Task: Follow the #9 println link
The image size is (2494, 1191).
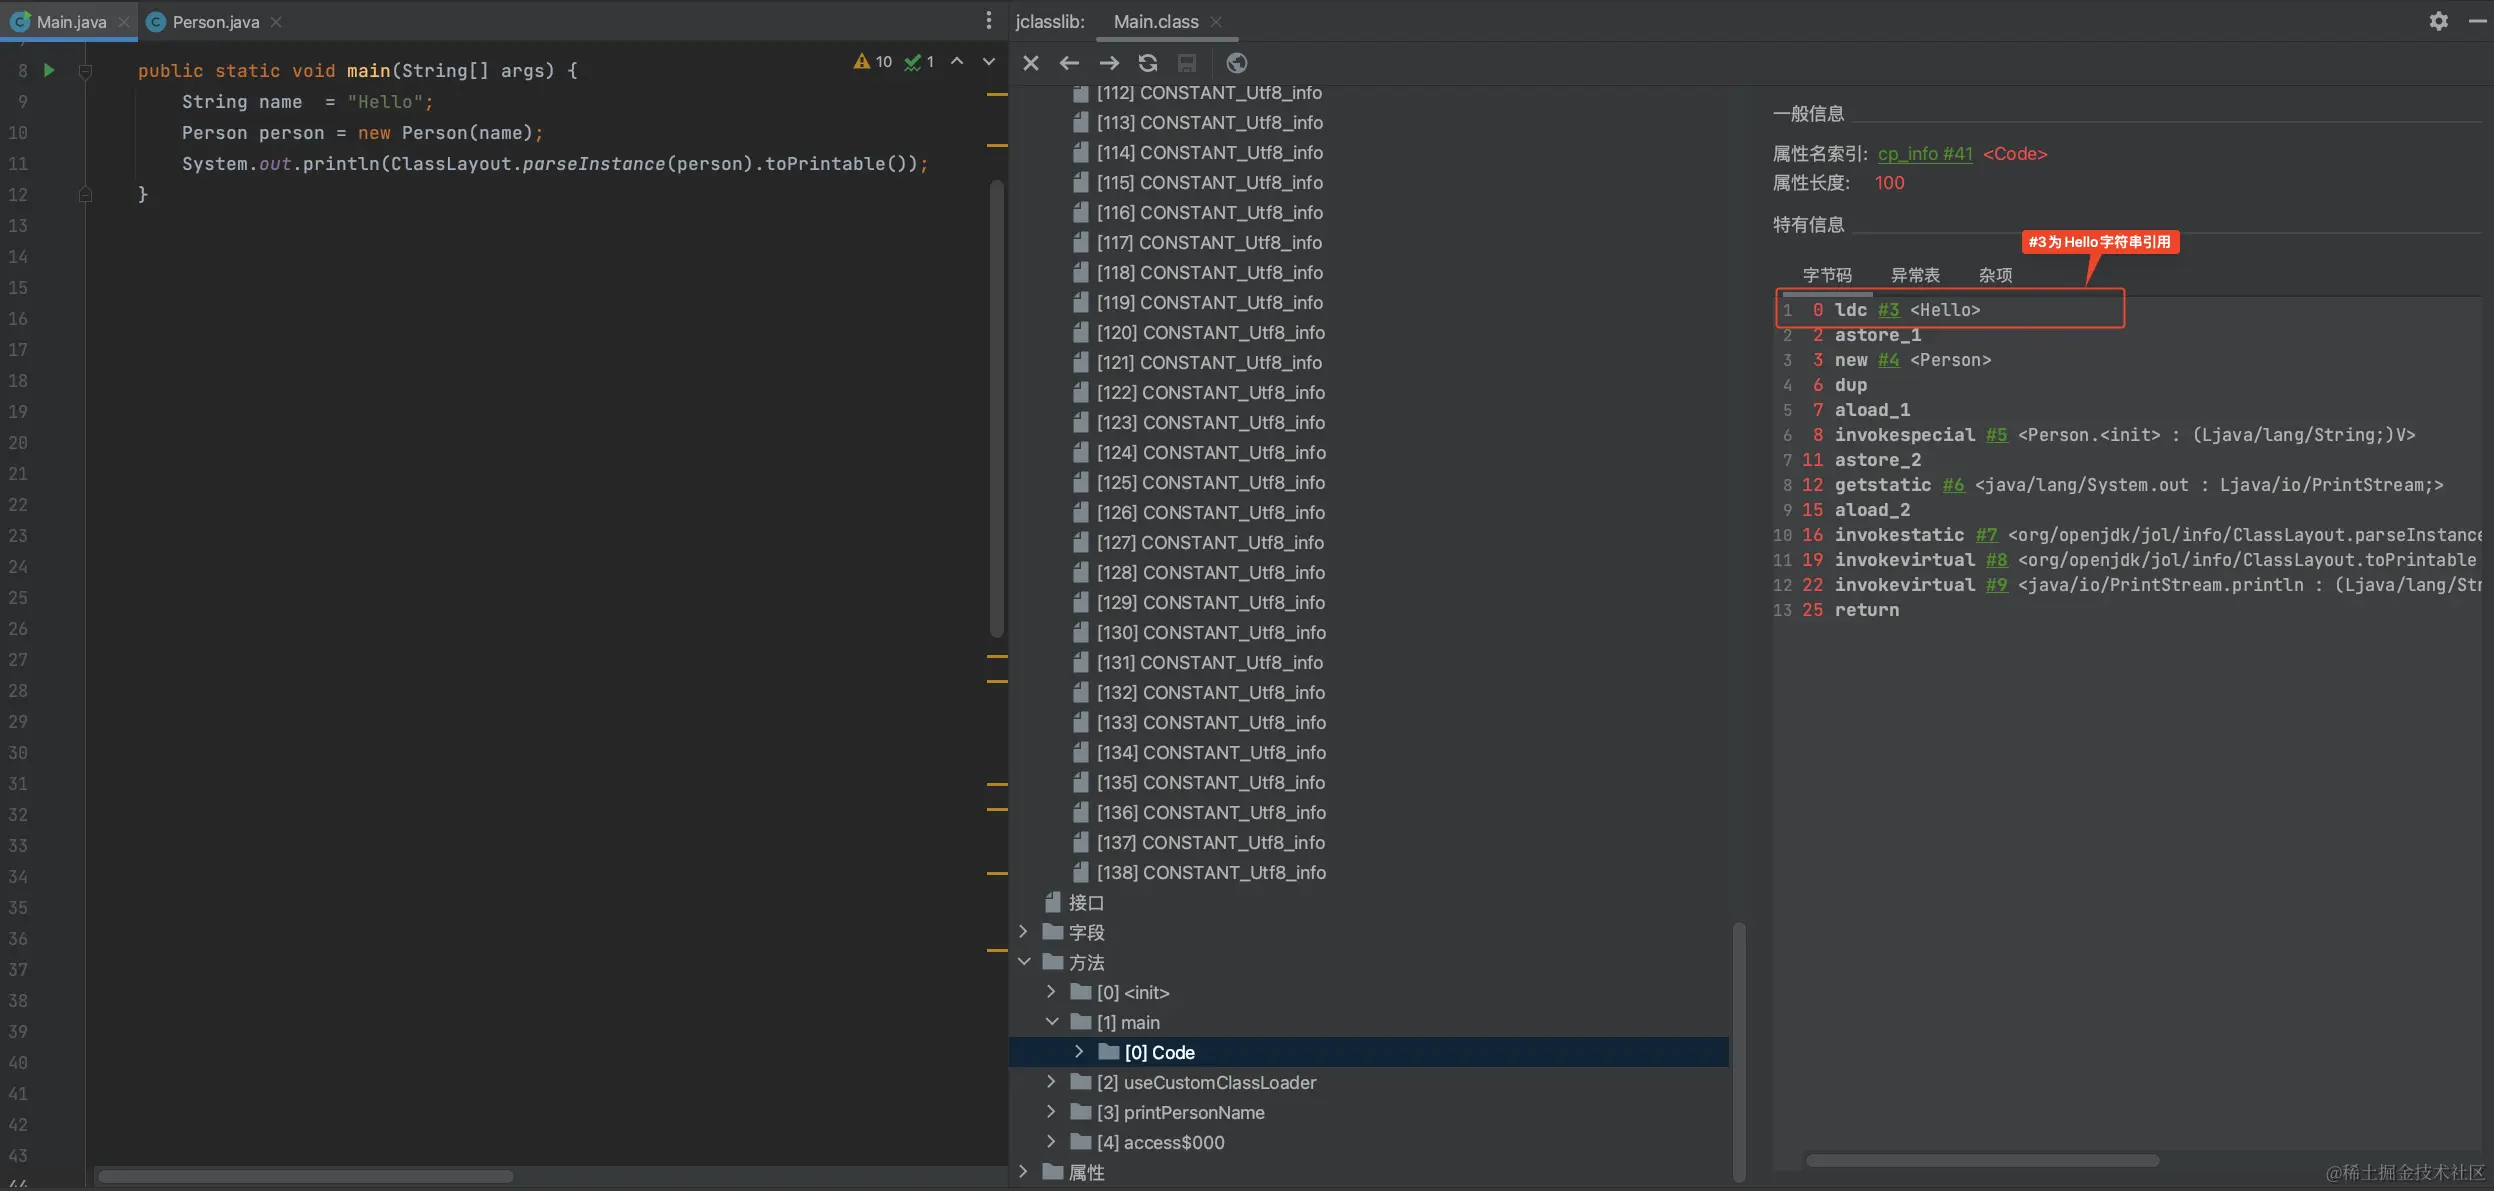Action: click(x=1996, y=585)
